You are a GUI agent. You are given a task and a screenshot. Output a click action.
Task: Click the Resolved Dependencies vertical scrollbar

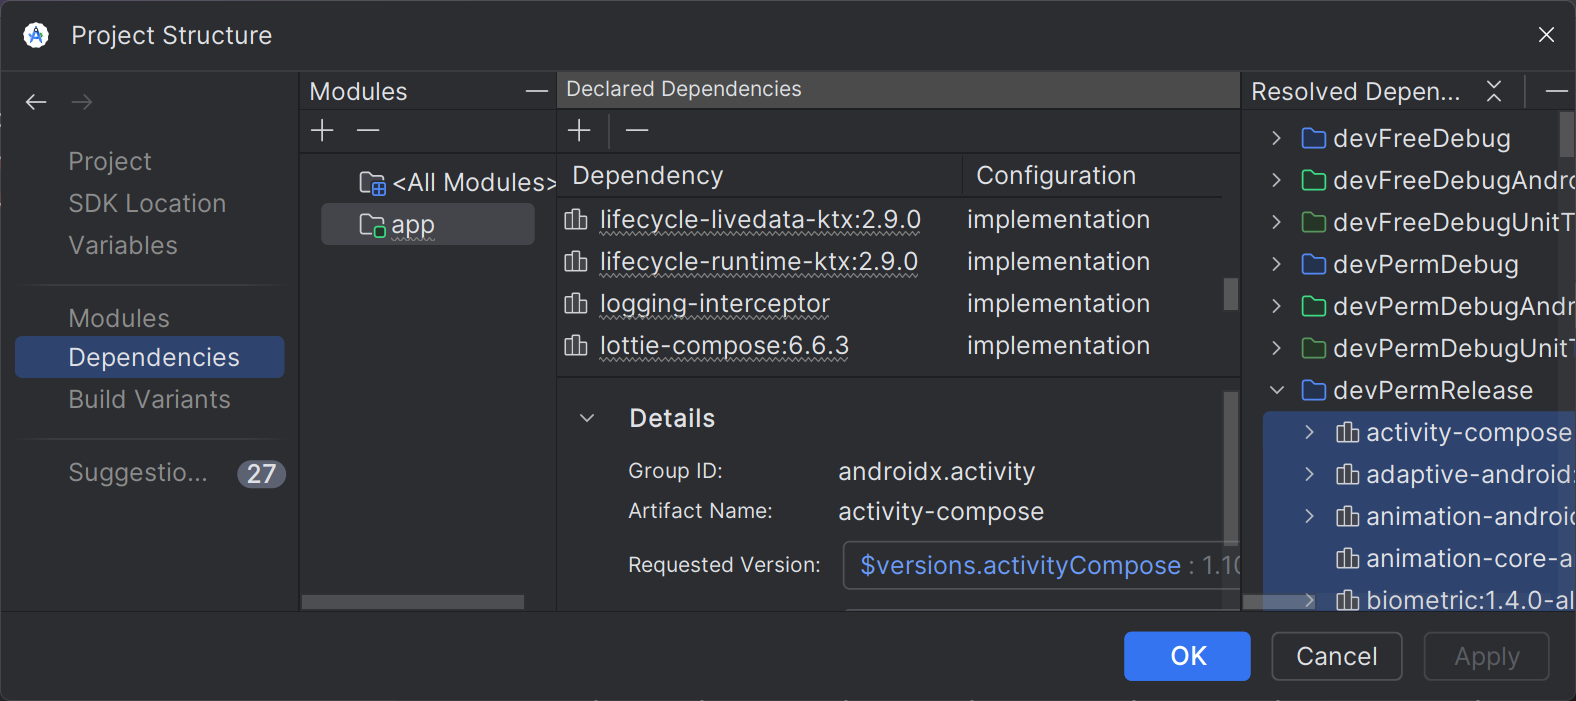[x=1567, y=134]
